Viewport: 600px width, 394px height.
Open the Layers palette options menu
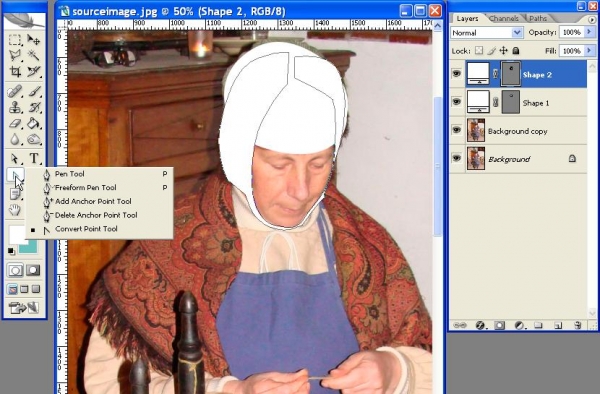pyautogui.click(x=592, y=19)
